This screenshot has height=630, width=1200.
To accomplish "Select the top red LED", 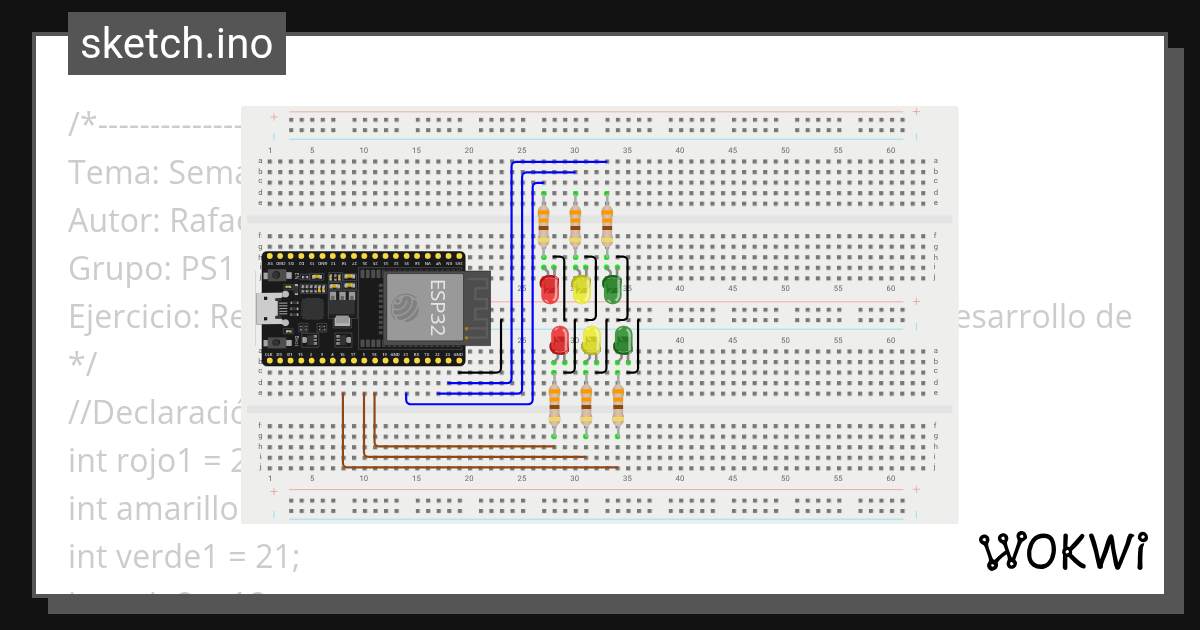I will 550,288.
